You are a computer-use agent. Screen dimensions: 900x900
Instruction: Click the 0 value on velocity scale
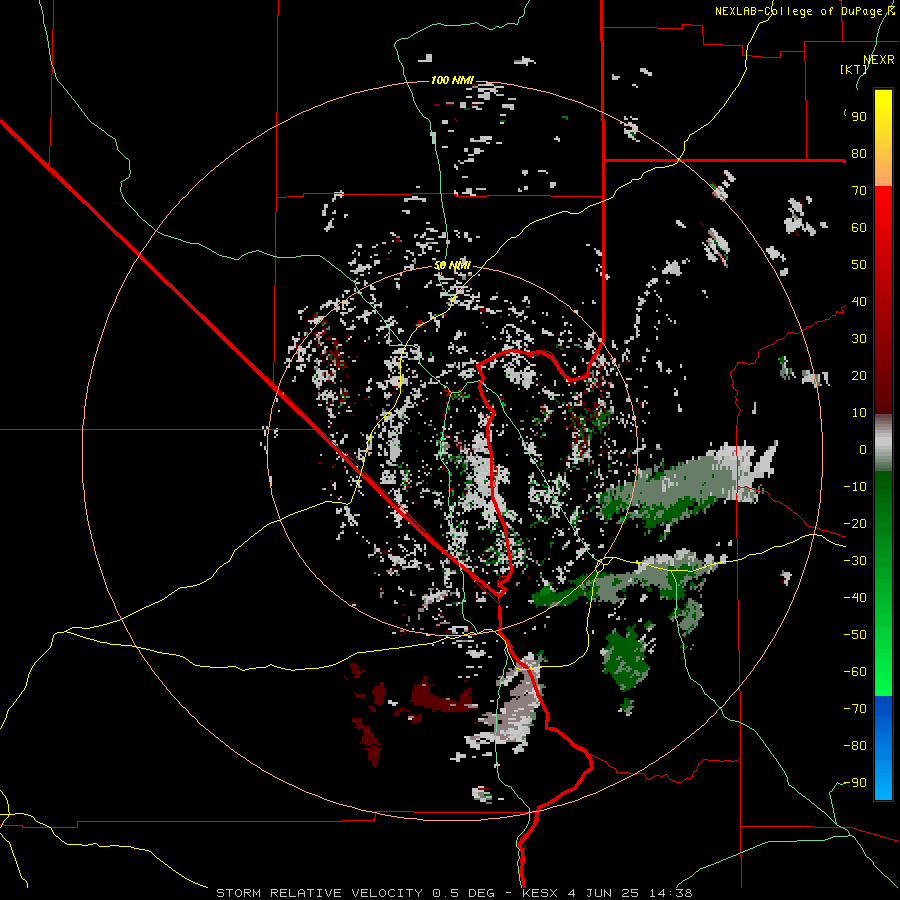tap(863, 449)
